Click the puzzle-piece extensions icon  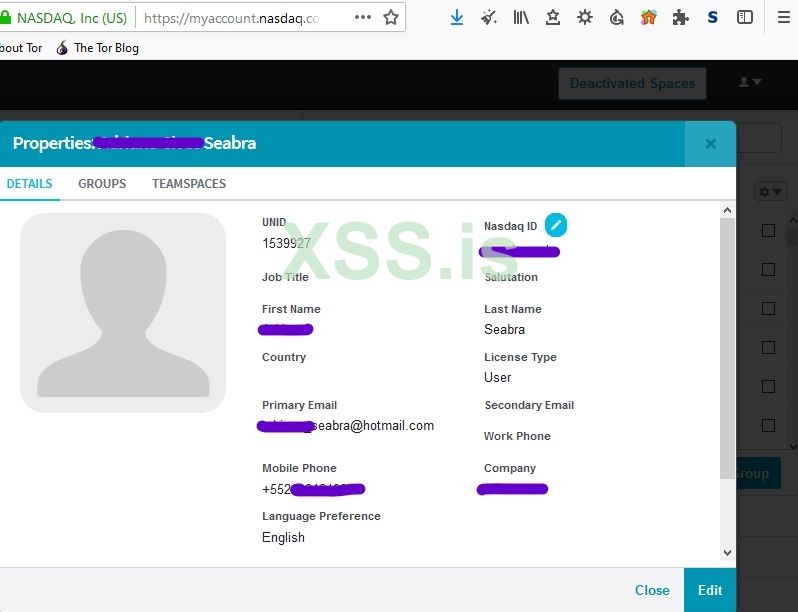click(680, 18)
